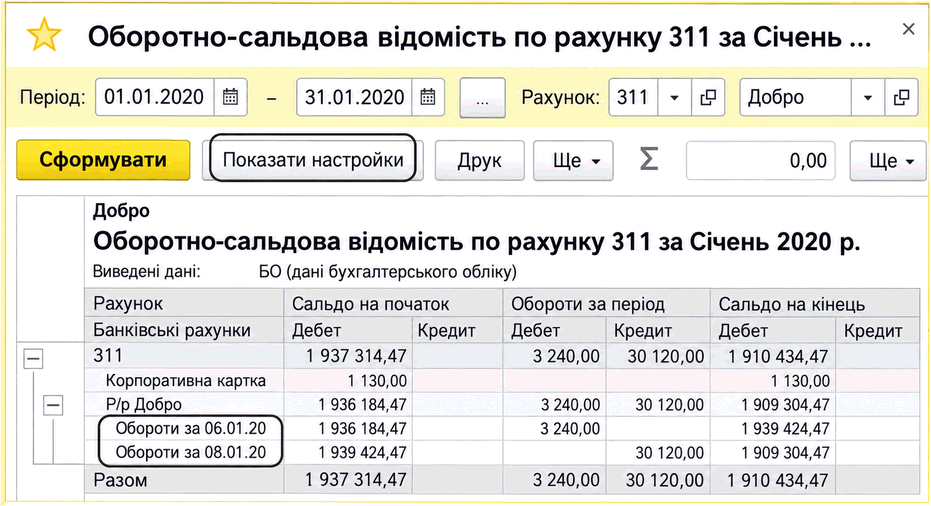This screenshot has height=506, width=931.
Task: Open organization Добро form via open icon
Action: (x=901, y=97)
